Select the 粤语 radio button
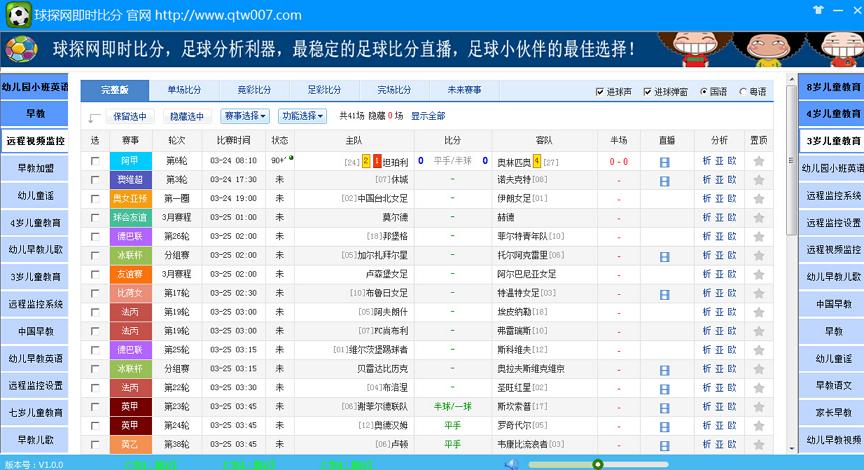This screenshot has height=470, width=864. pos(743,92)
